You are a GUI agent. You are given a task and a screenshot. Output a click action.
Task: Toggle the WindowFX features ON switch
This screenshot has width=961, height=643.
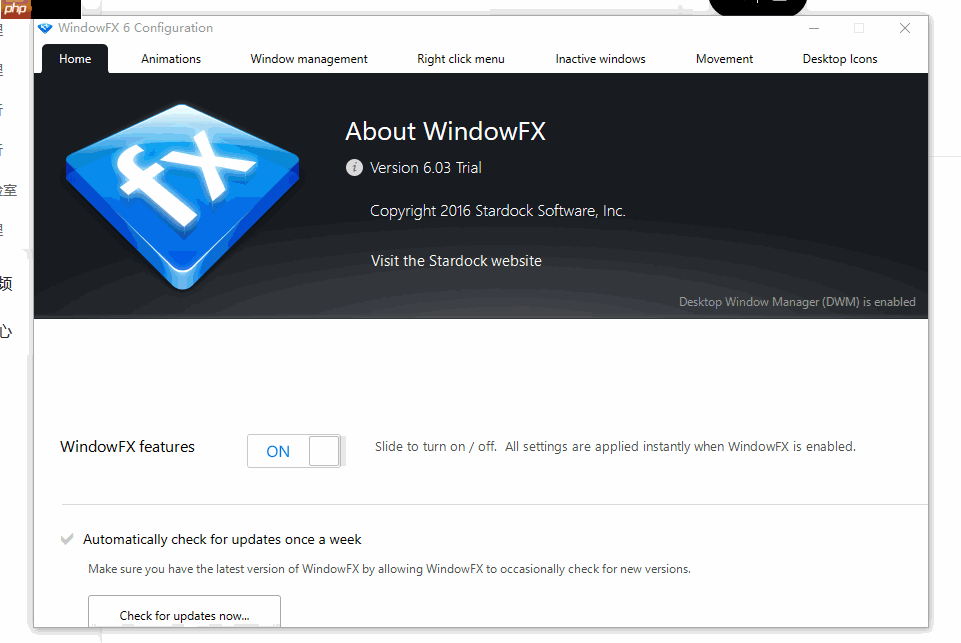click(x=295, y=451)
